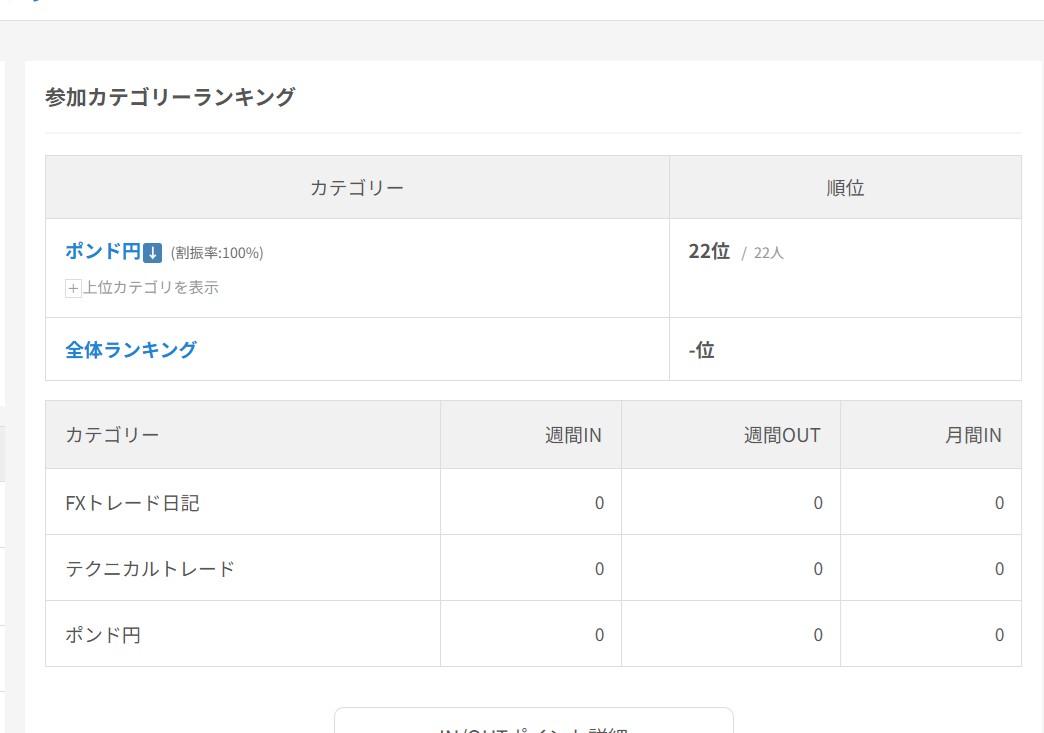This screenshot has width=1044, height=733.
Task: Click the 順位 column header
Action: 845,188
